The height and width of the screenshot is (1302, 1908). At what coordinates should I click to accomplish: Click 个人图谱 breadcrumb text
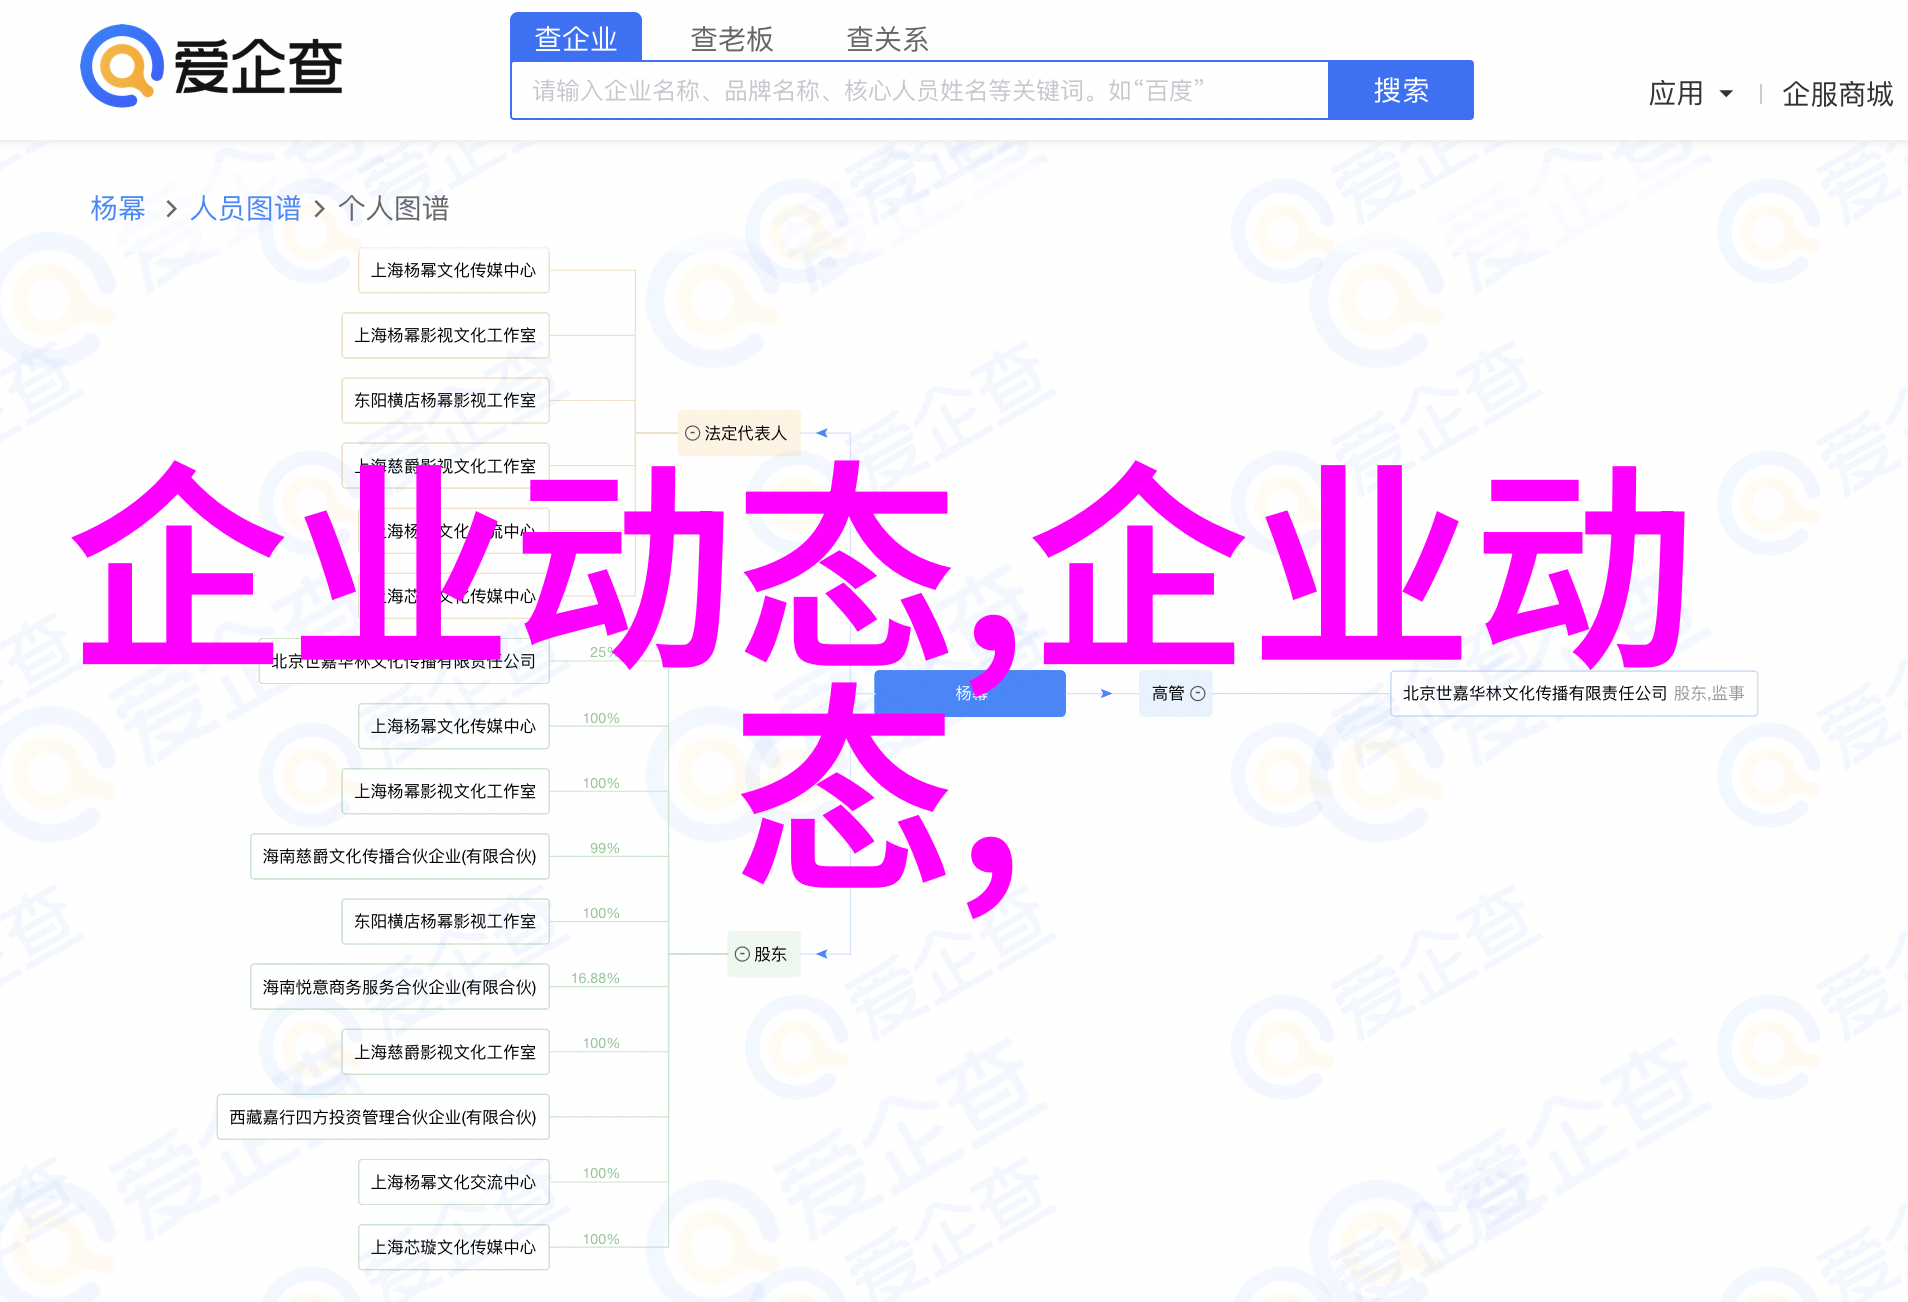[394, 208]
